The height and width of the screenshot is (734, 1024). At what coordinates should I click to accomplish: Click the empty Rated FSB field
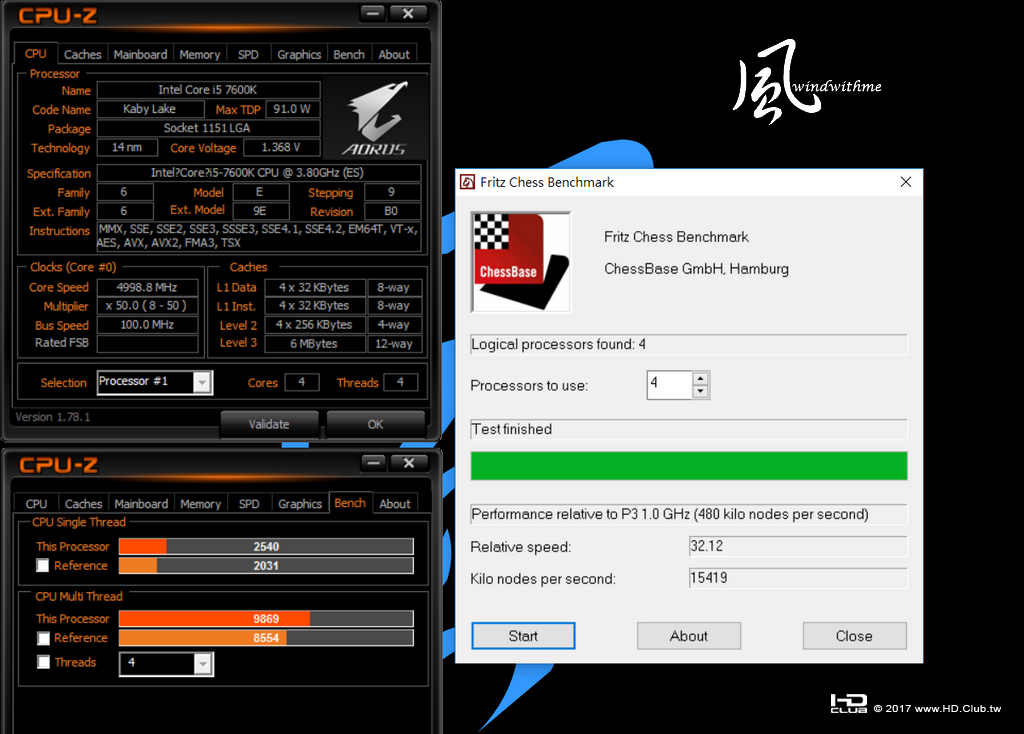(x=148, y=343)
